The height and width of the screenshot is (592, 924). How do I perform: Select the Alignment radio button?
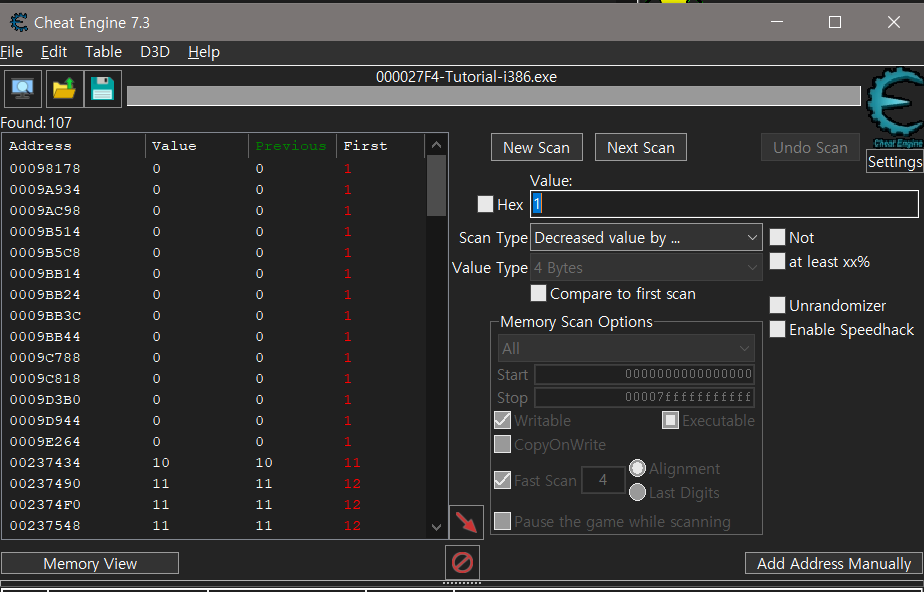(637, 469)
